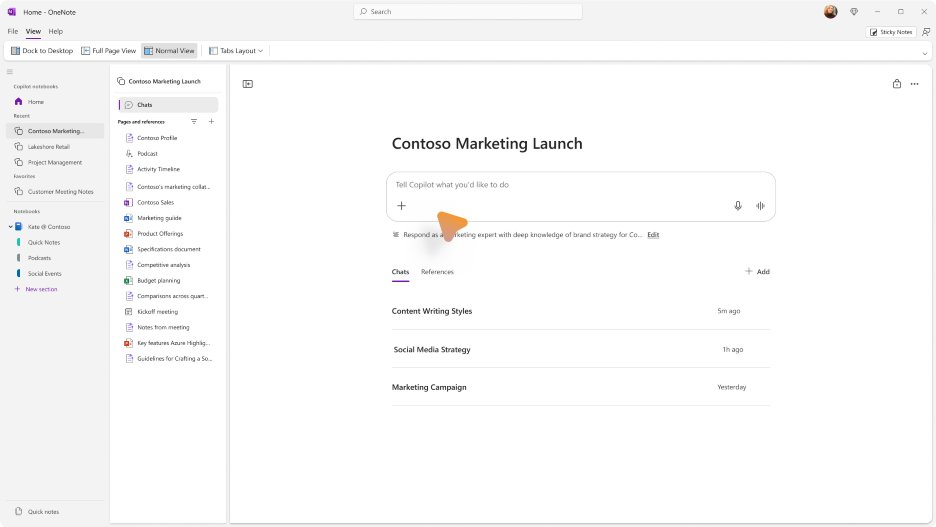Open the Help menu
This screenshot has width=936, height=527.
point(56,31)
